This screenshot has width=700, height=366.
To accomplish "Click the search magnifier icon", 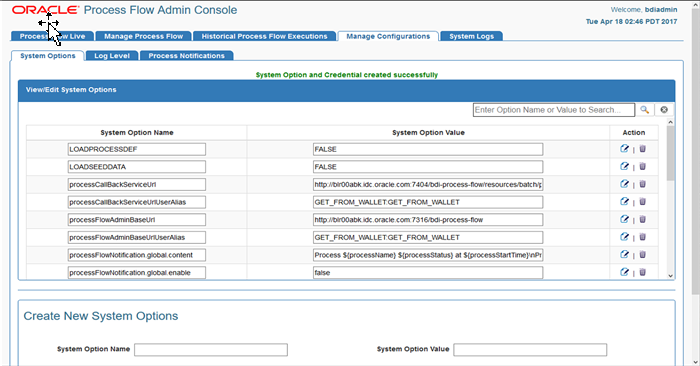I will point(645,110).
